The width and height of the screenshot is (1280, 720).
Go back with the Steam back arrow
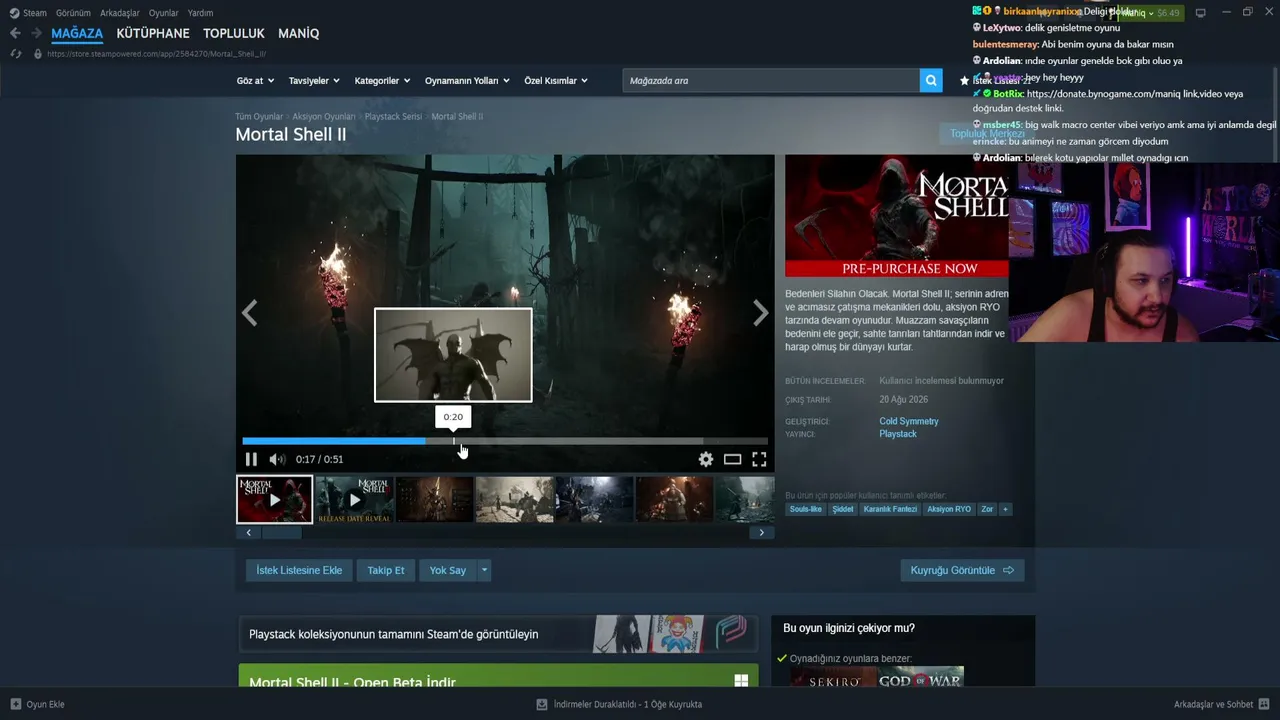tap(15, 33)
